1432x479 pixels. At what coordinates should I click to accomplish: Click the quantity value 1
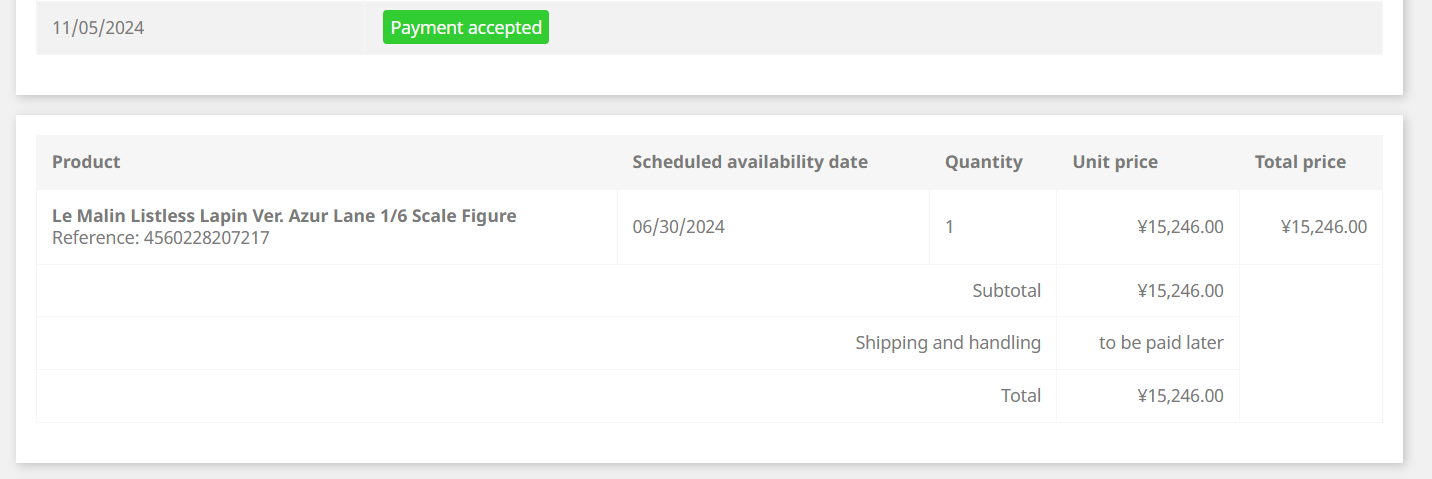(949, 227)
